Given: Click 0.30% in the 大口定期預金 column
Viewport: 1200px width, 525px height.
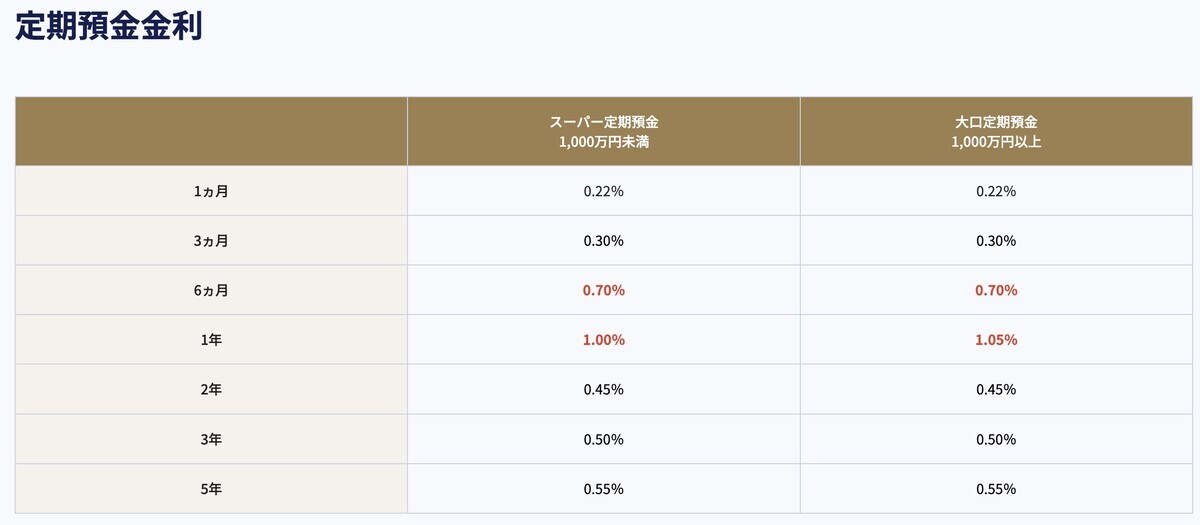Looking at the screenshot, I should tap(996, 241).
